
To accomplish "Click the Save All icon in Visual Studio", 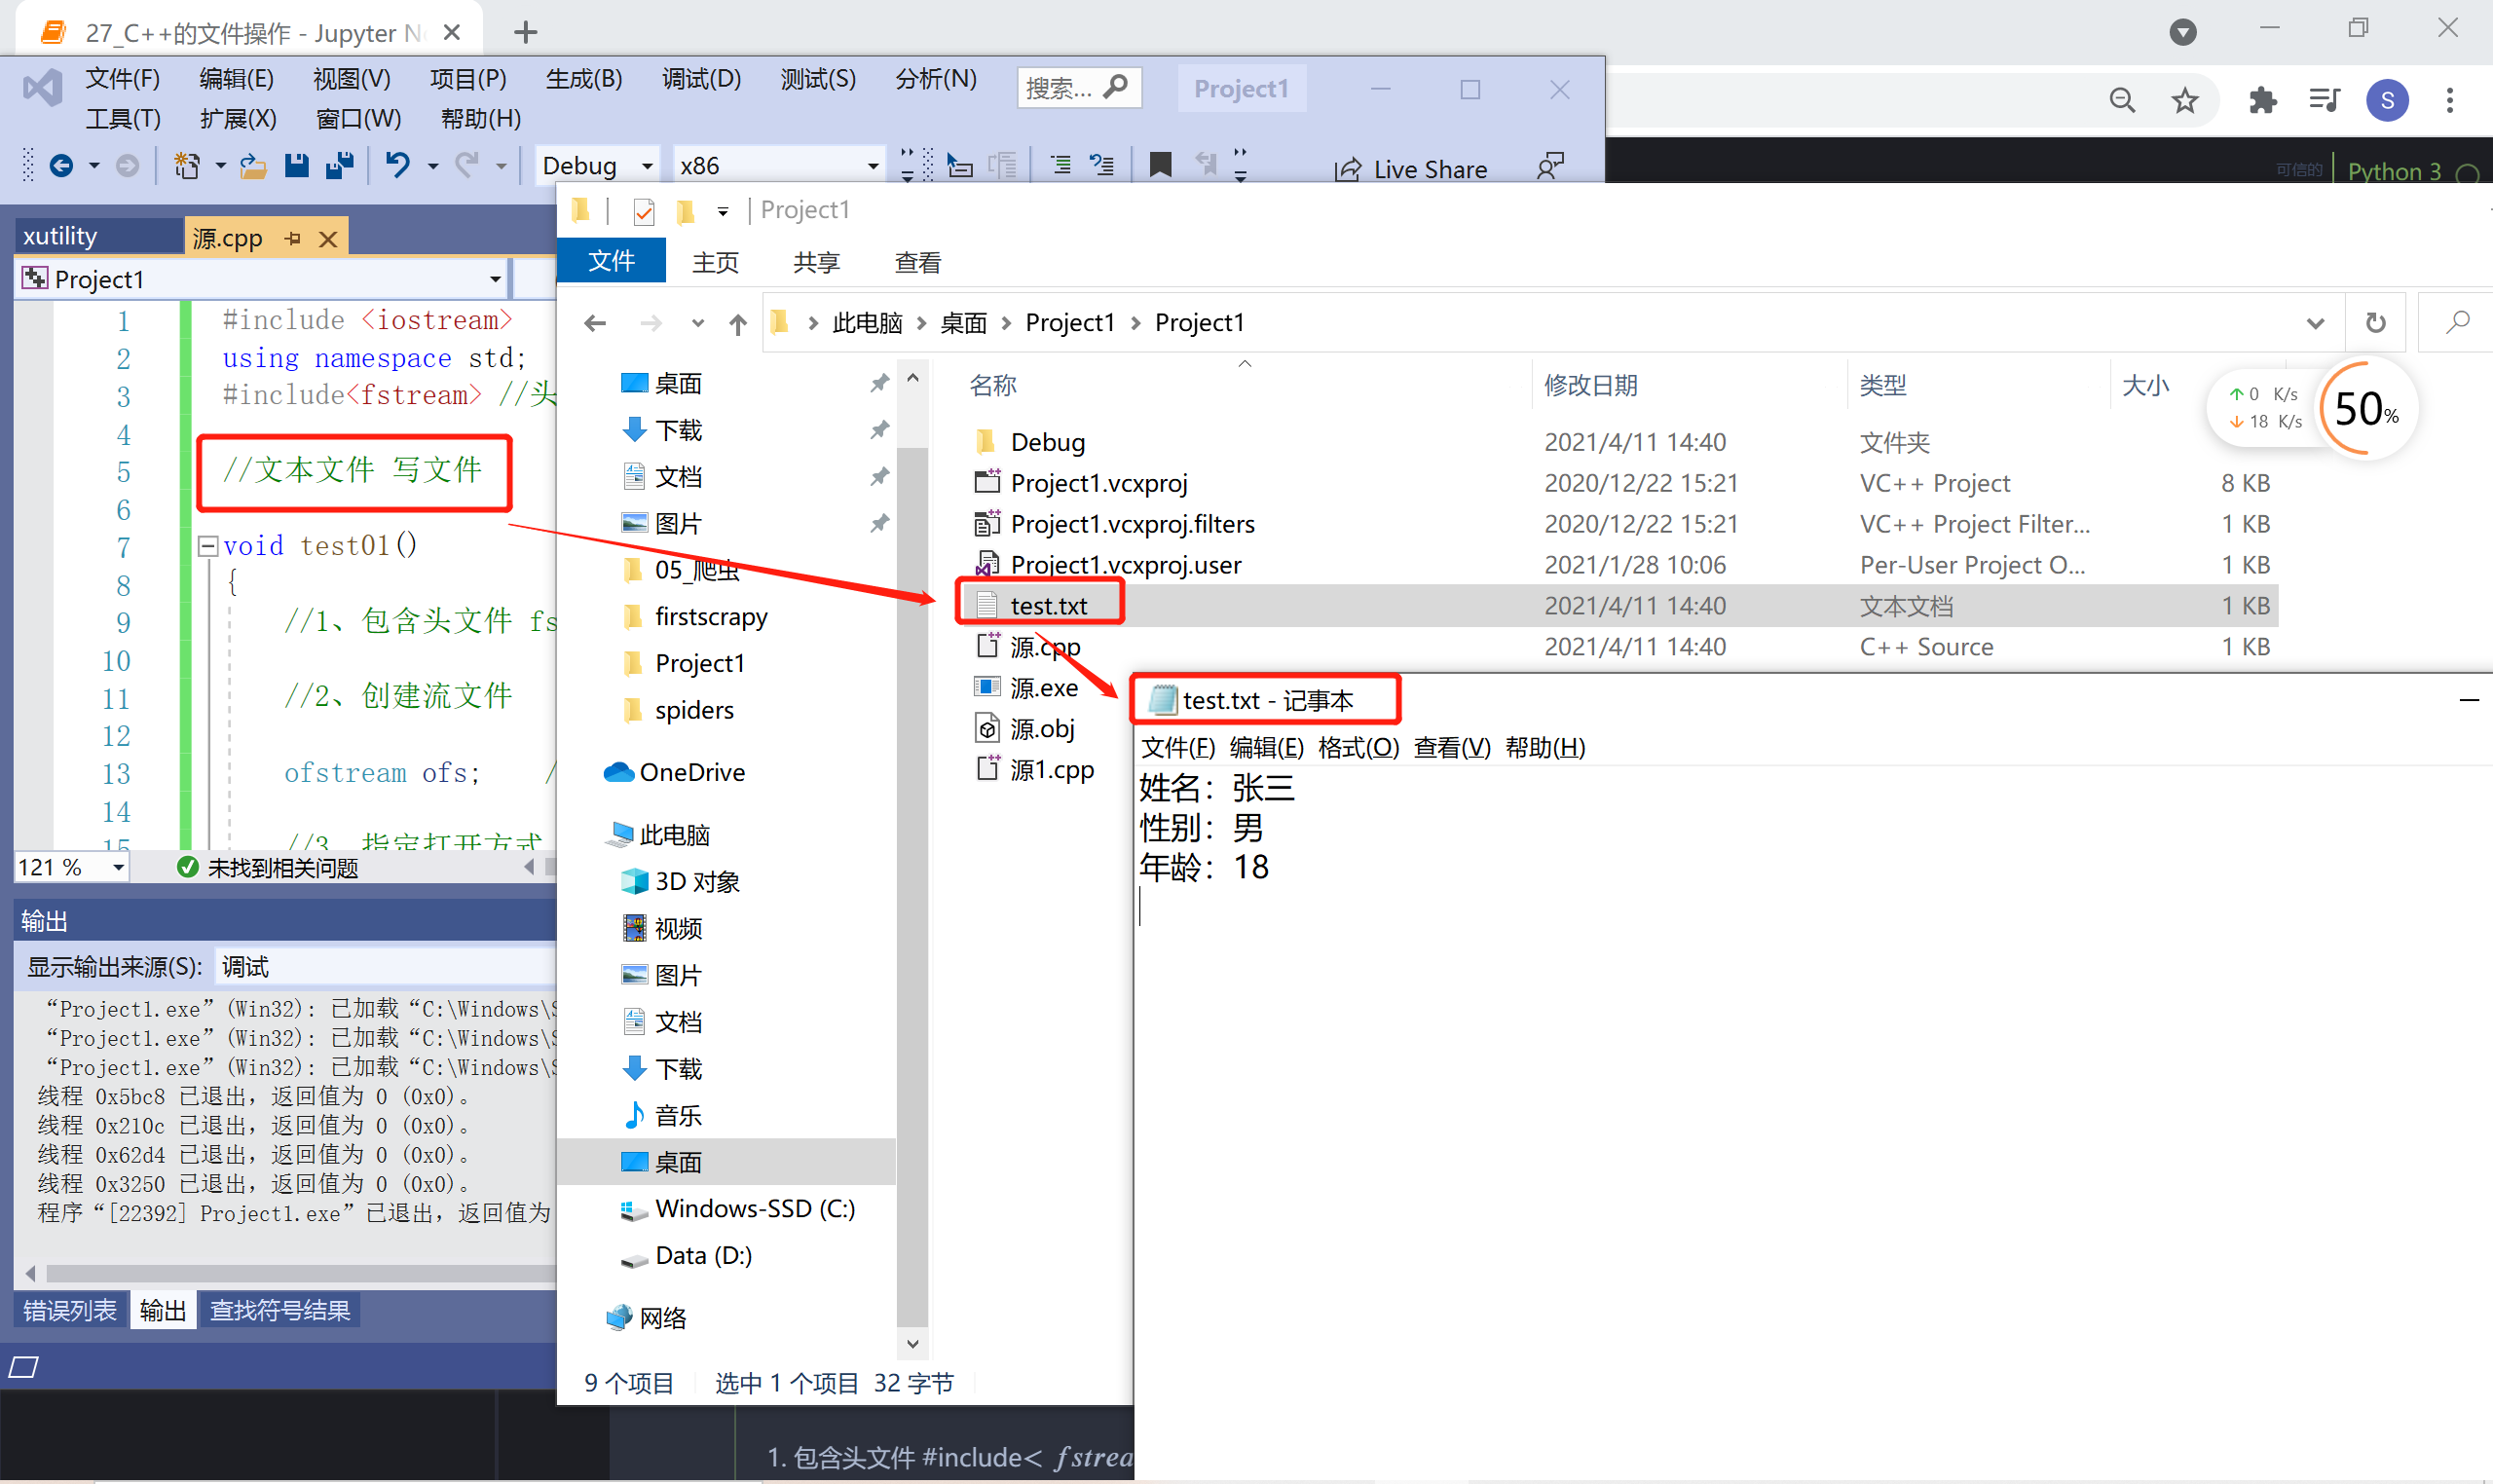I will coord(340,165).
